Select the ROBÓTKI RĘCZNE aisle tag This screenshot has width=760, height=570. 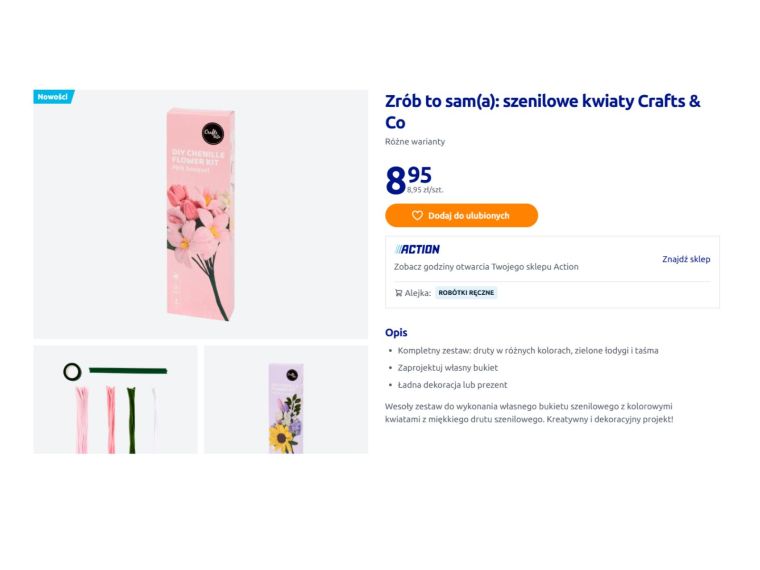coord(467,293)
